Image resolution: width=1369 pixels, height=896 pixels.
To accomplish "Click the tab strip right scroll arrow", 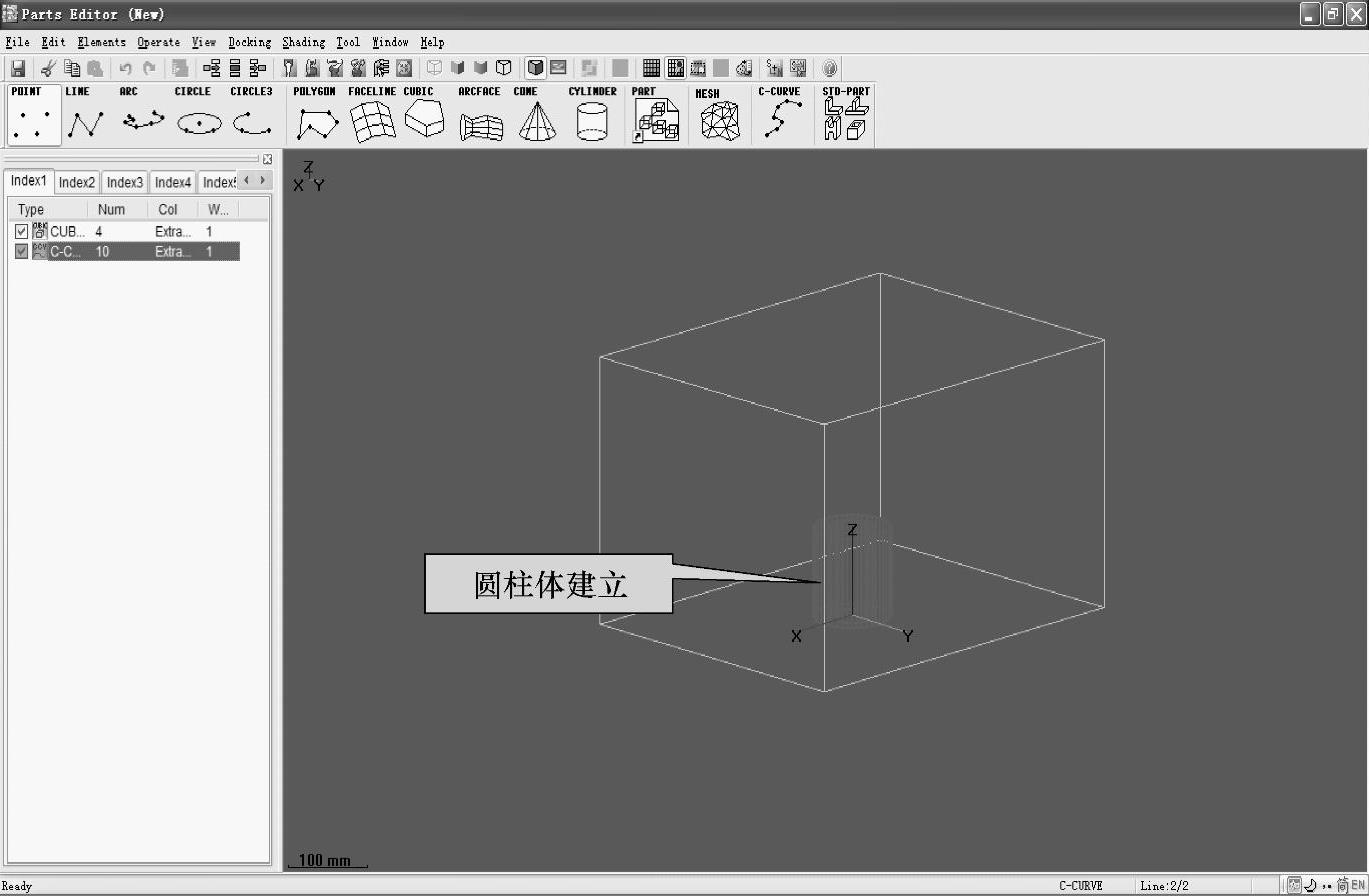I will pyautogui.click(x=262, y=180).
